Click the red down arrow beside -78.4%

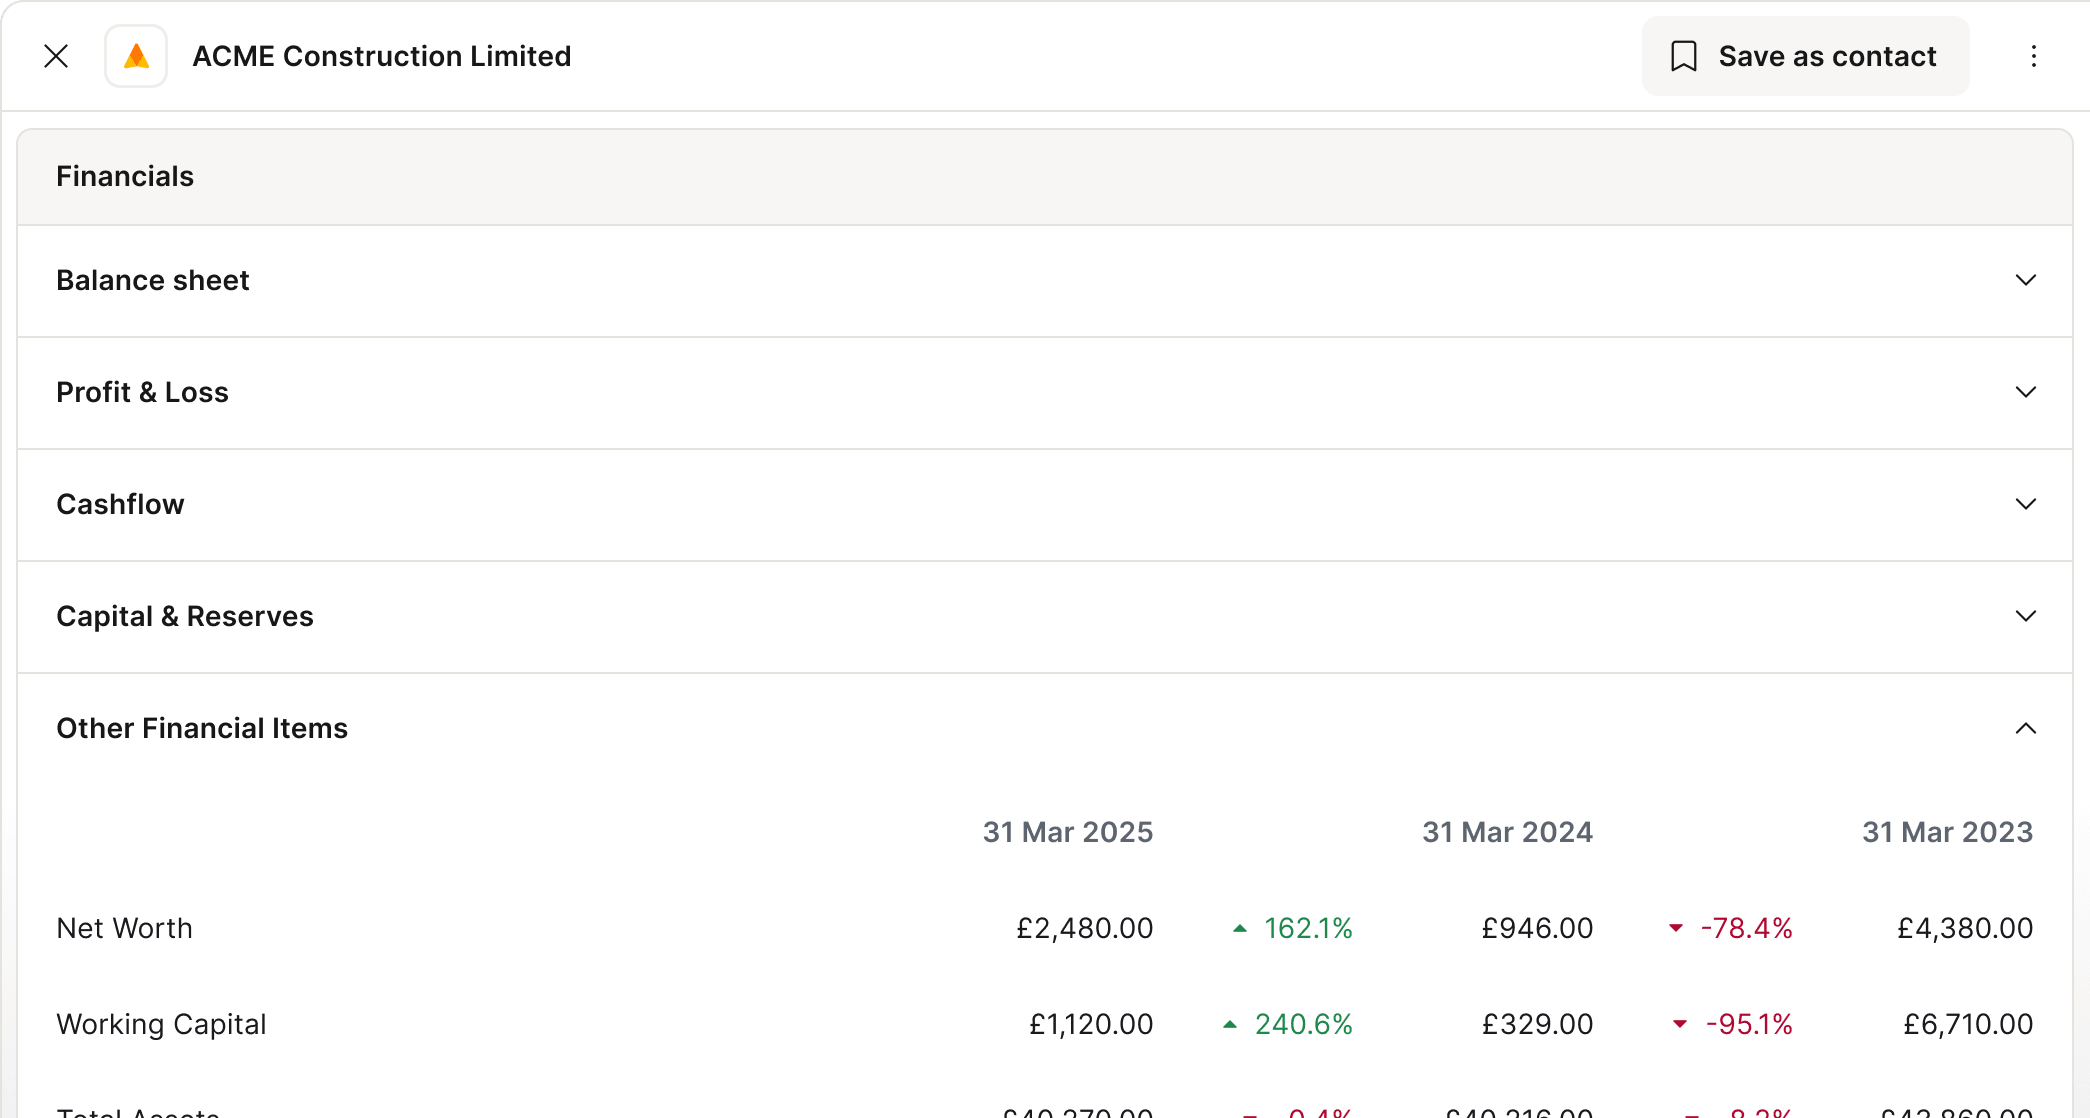[1676, 928]
